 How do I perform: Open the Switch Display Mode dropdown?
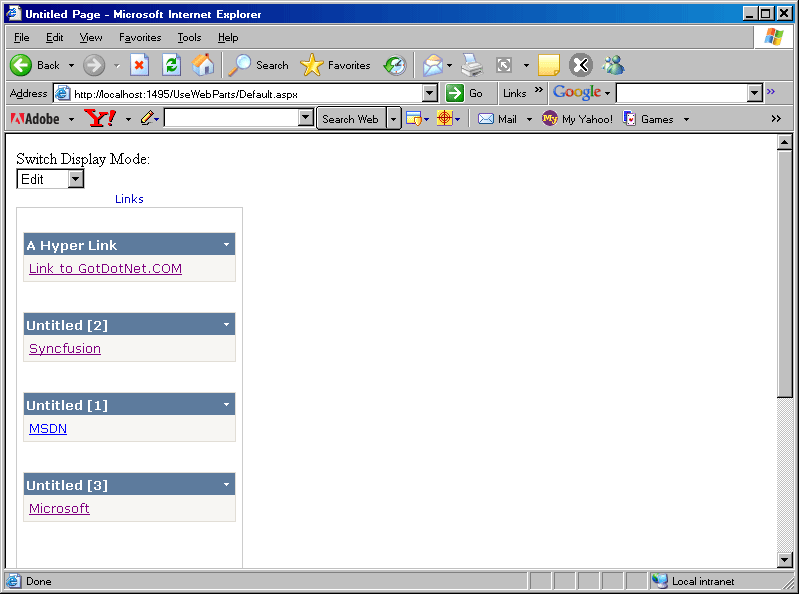pos(76,179)
